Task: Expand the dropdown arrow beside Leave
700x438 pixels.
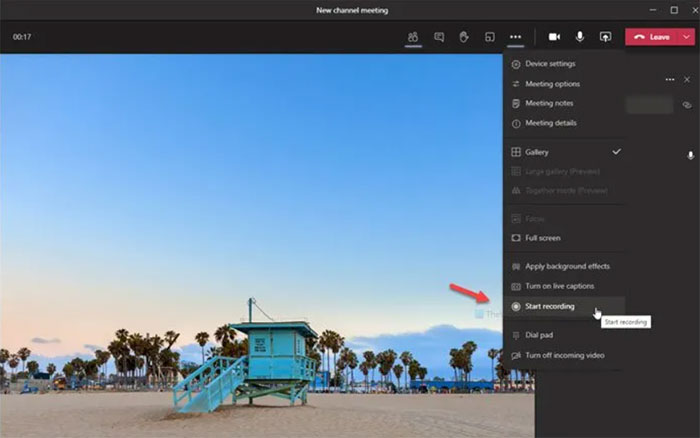Action: (x=686, y=37)
